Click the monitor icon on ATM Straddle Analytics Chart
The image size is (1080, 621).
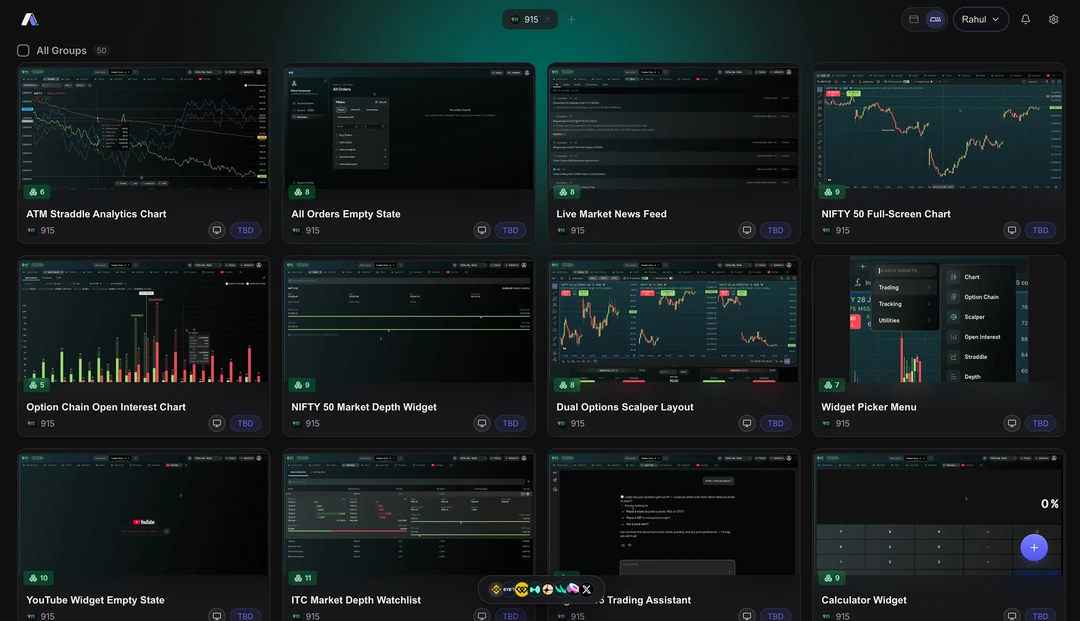217,230
